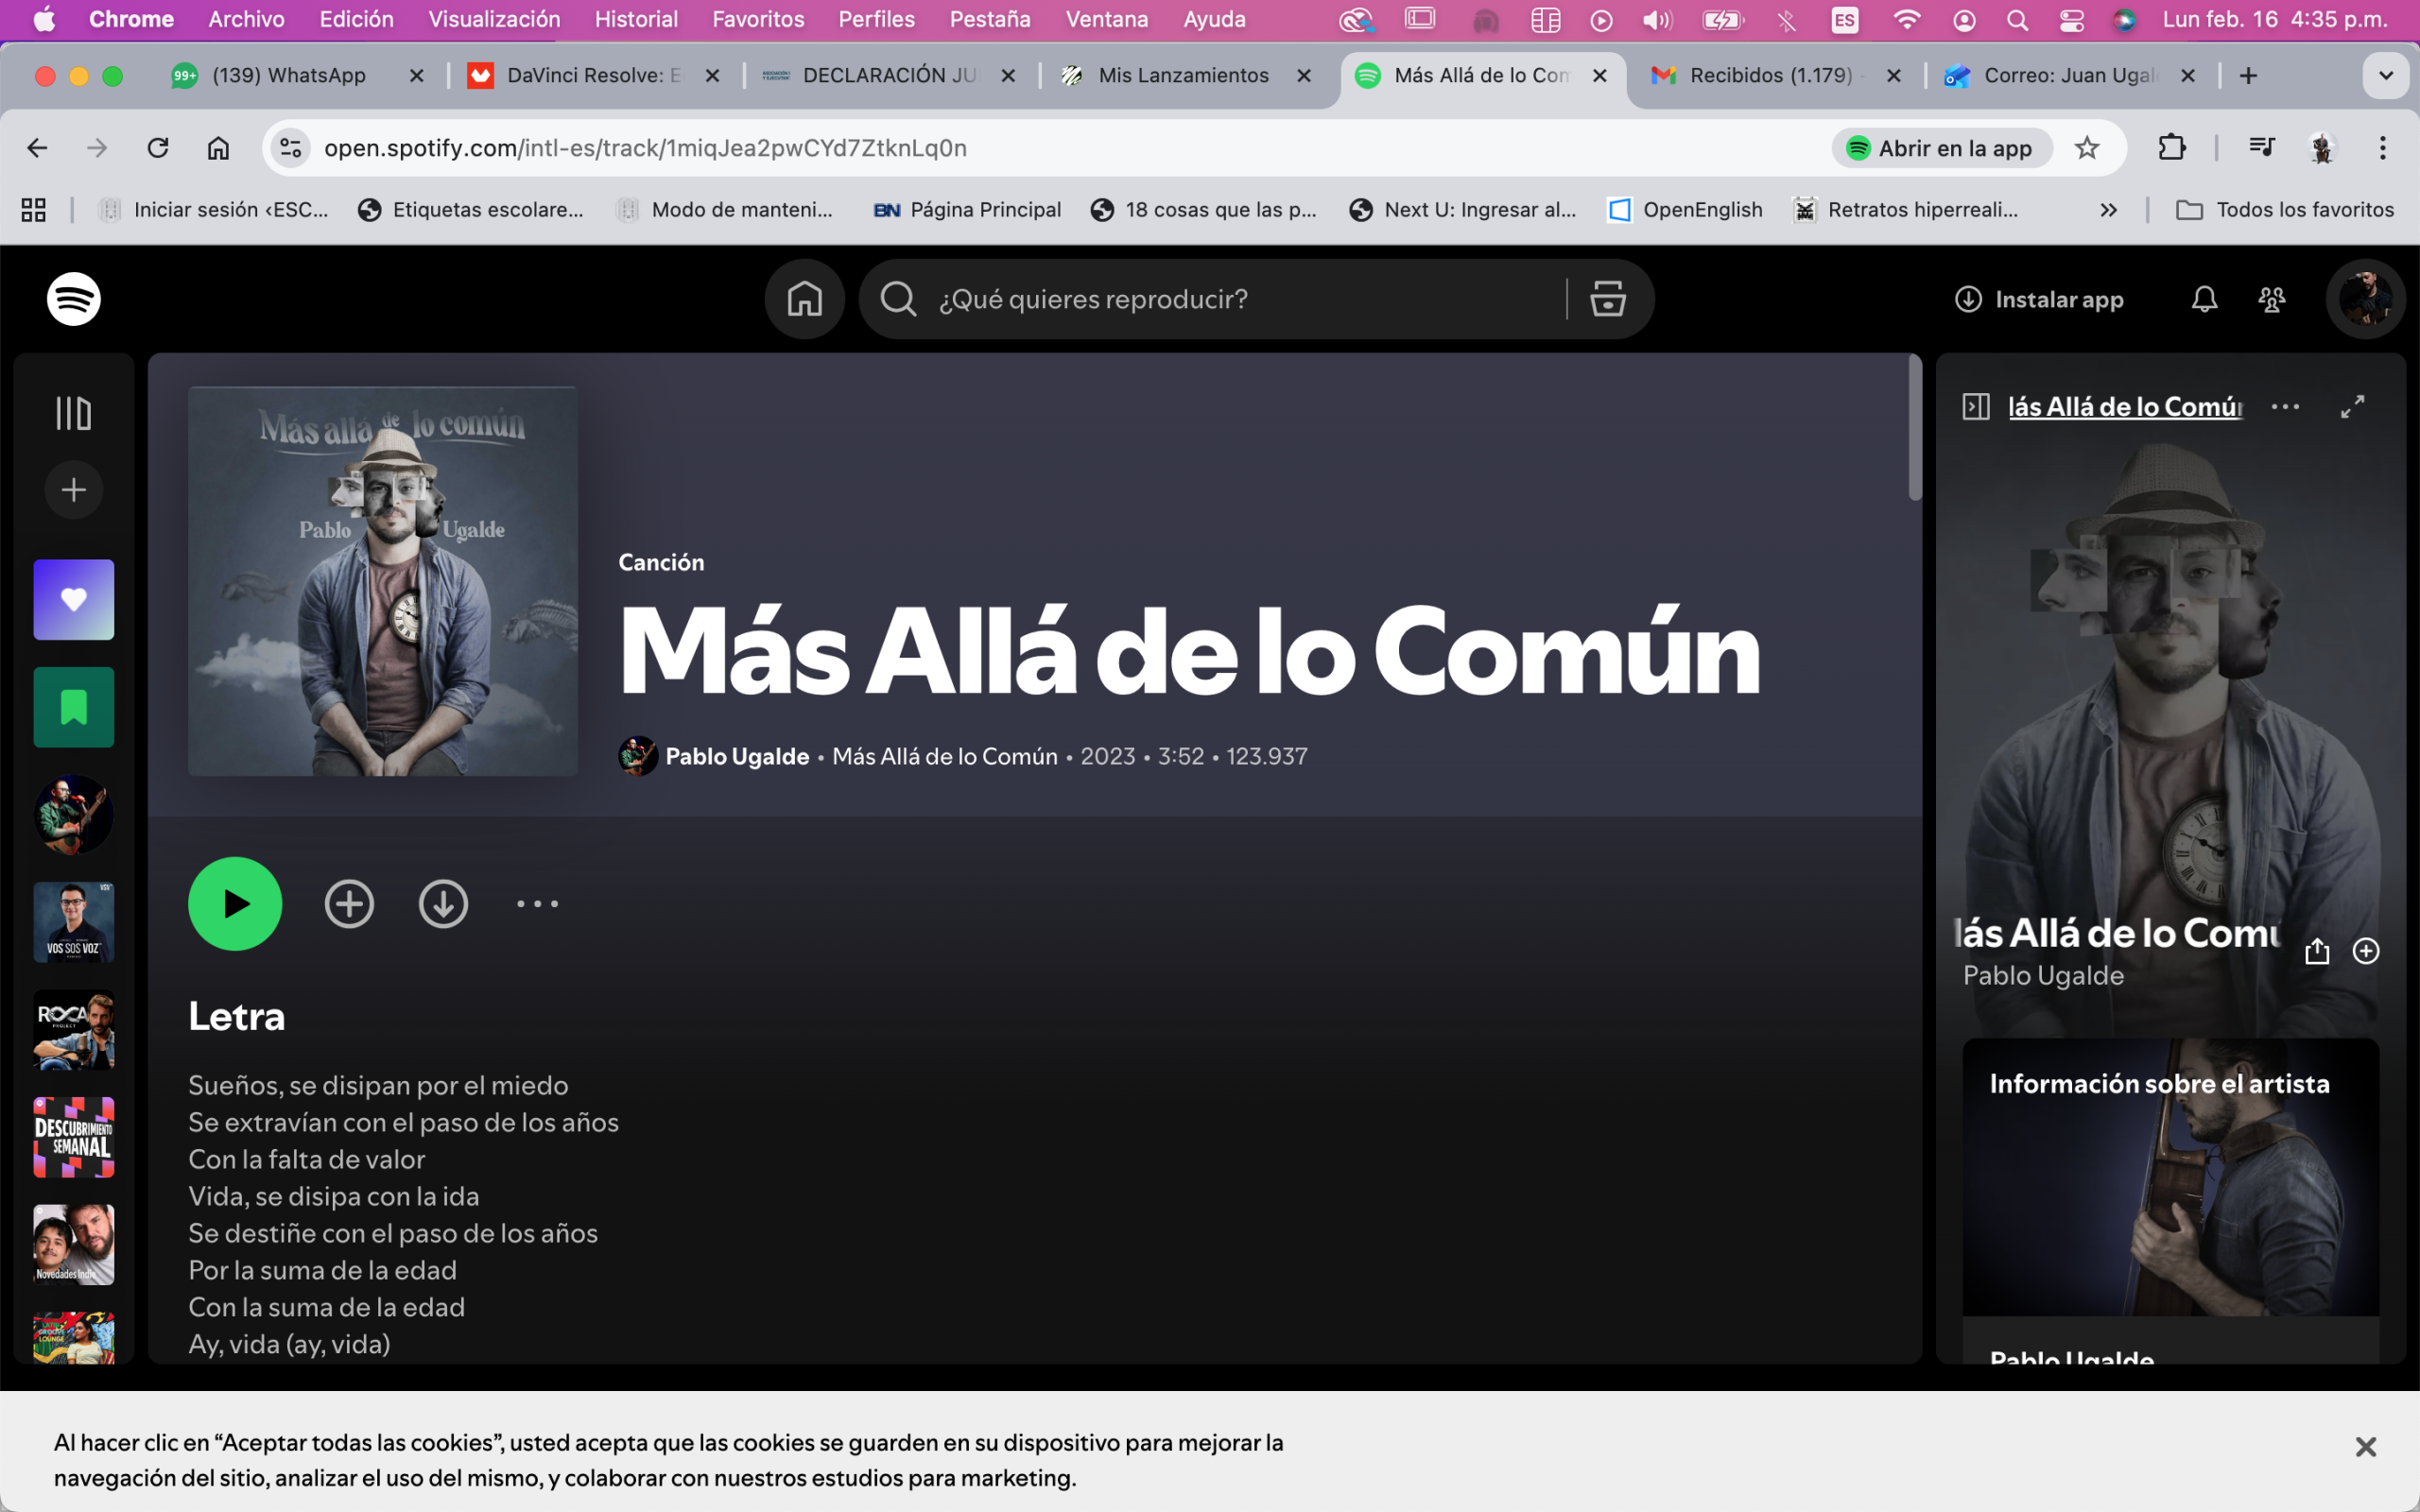Open the artist information card

coord(2171,1200)
